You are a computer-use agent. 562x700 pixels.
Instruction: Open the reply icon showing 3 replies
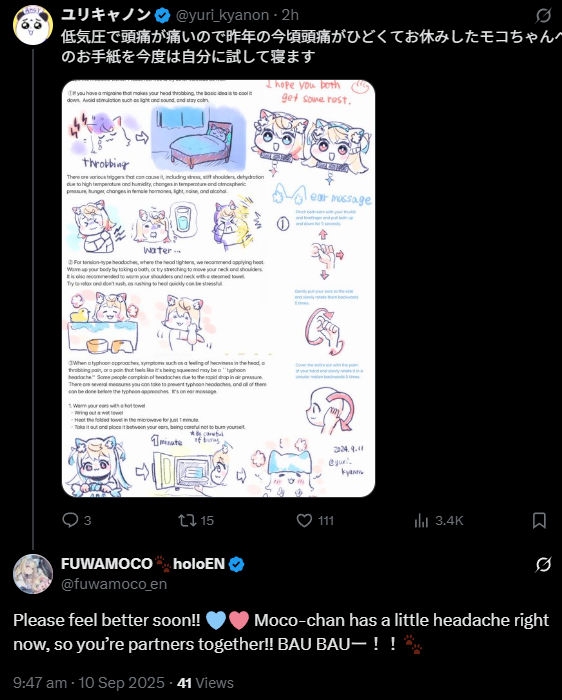[x=70, y=521]
